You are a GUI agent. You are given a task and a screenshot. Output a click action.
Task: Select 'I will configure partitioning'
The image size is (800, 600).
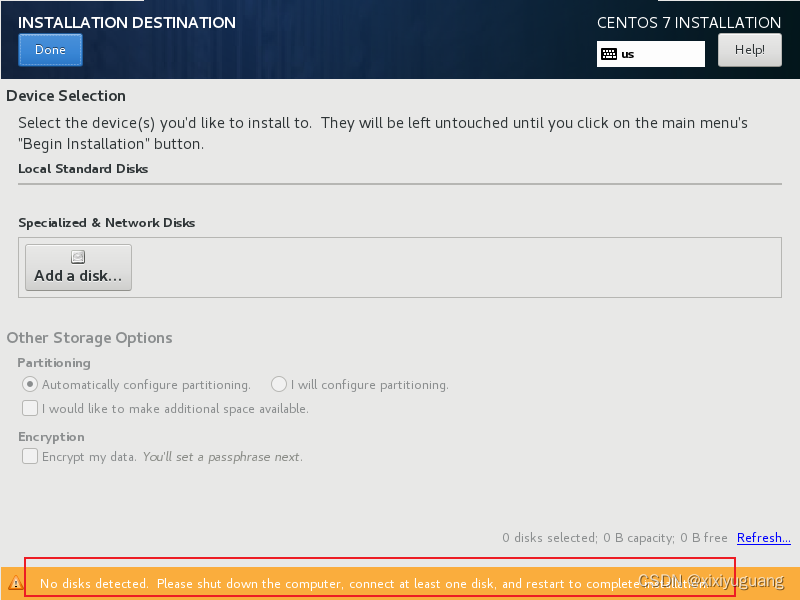pos(278,384)
